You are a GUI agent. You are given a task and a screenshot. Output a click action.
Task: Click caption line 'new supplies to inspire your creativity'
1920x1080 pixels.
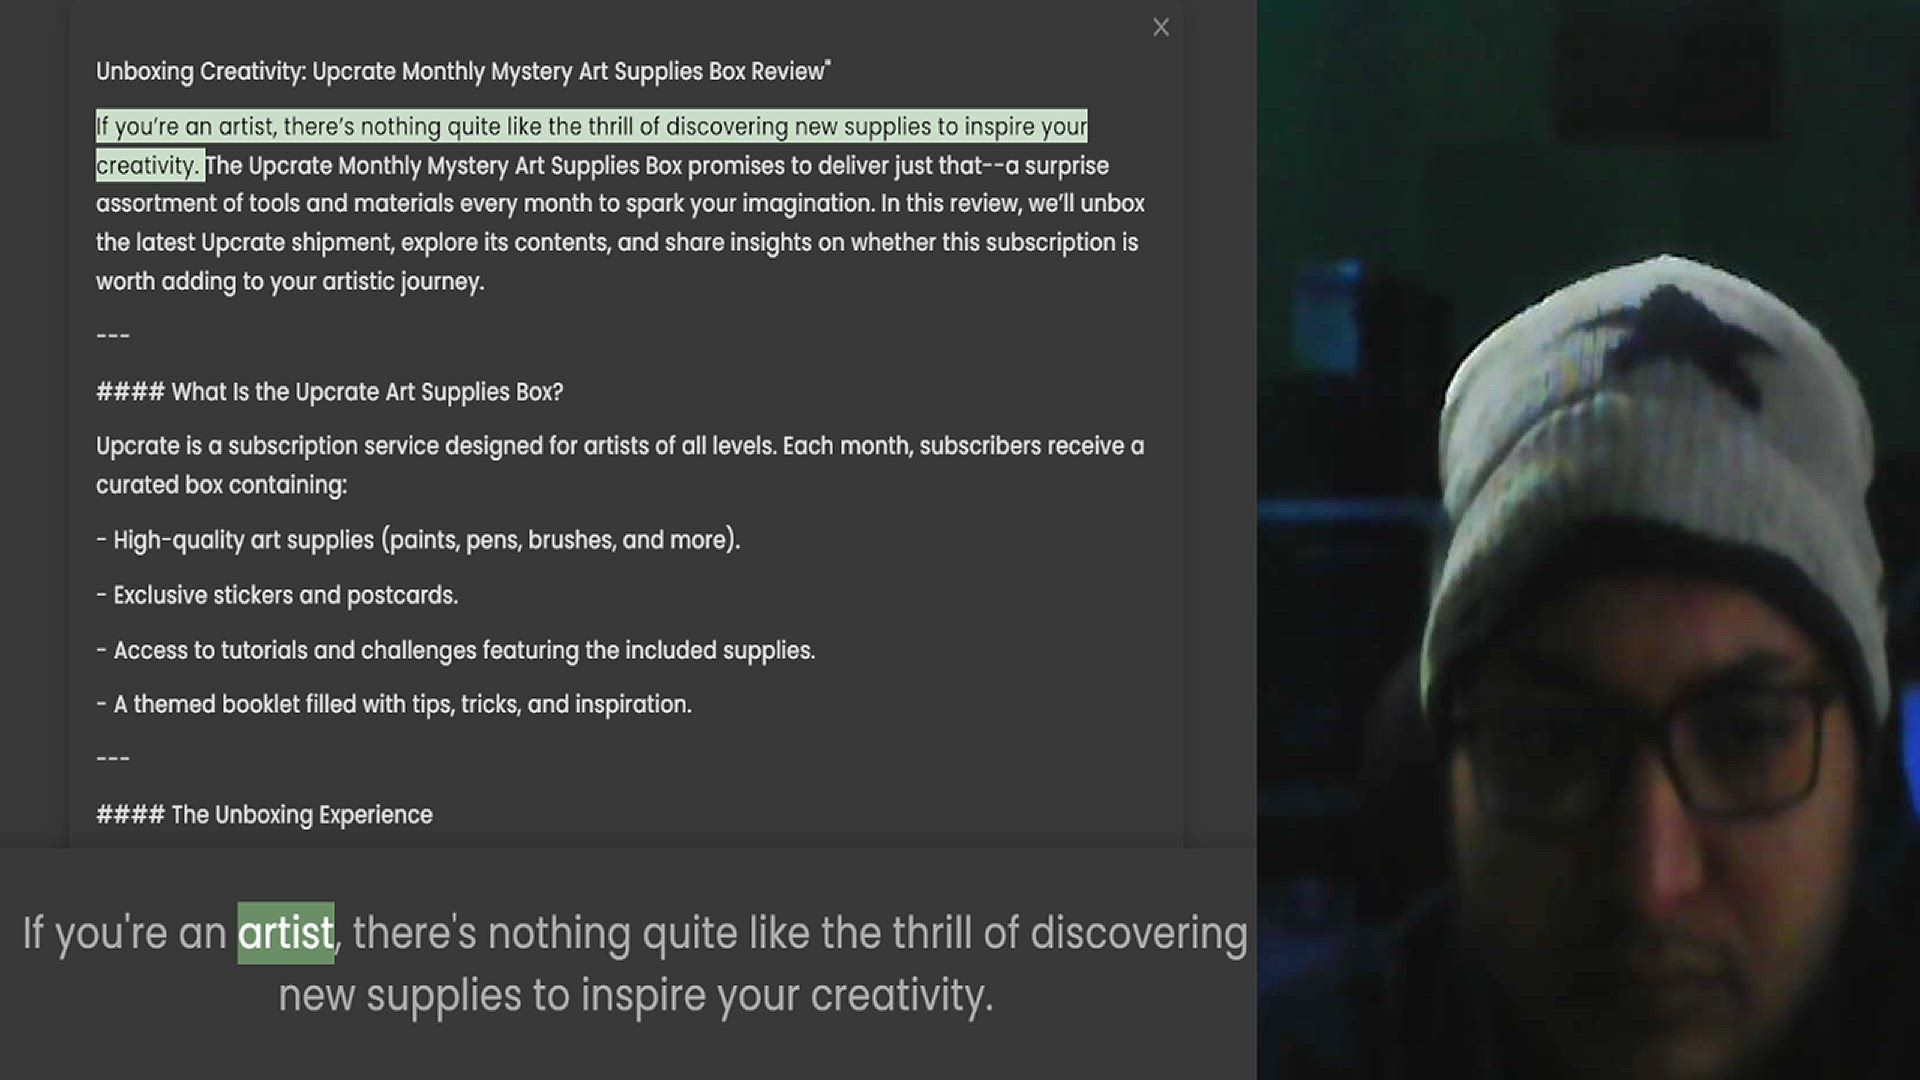pyautogui.click(x=636, y=996)
